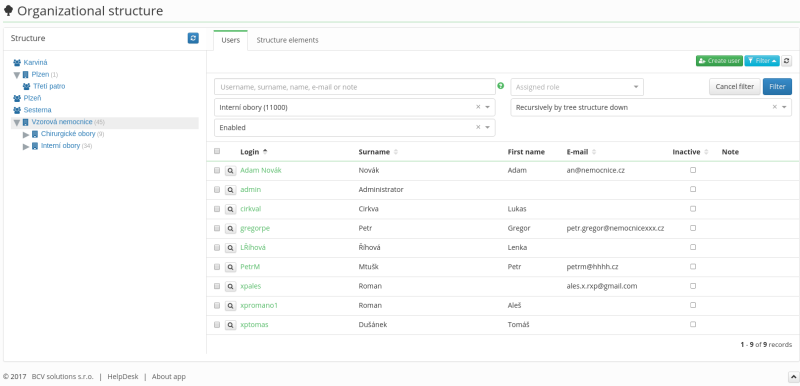Select Sesterna in the tree
Viewport: 800px width, 386px height.
coord(37,110)
